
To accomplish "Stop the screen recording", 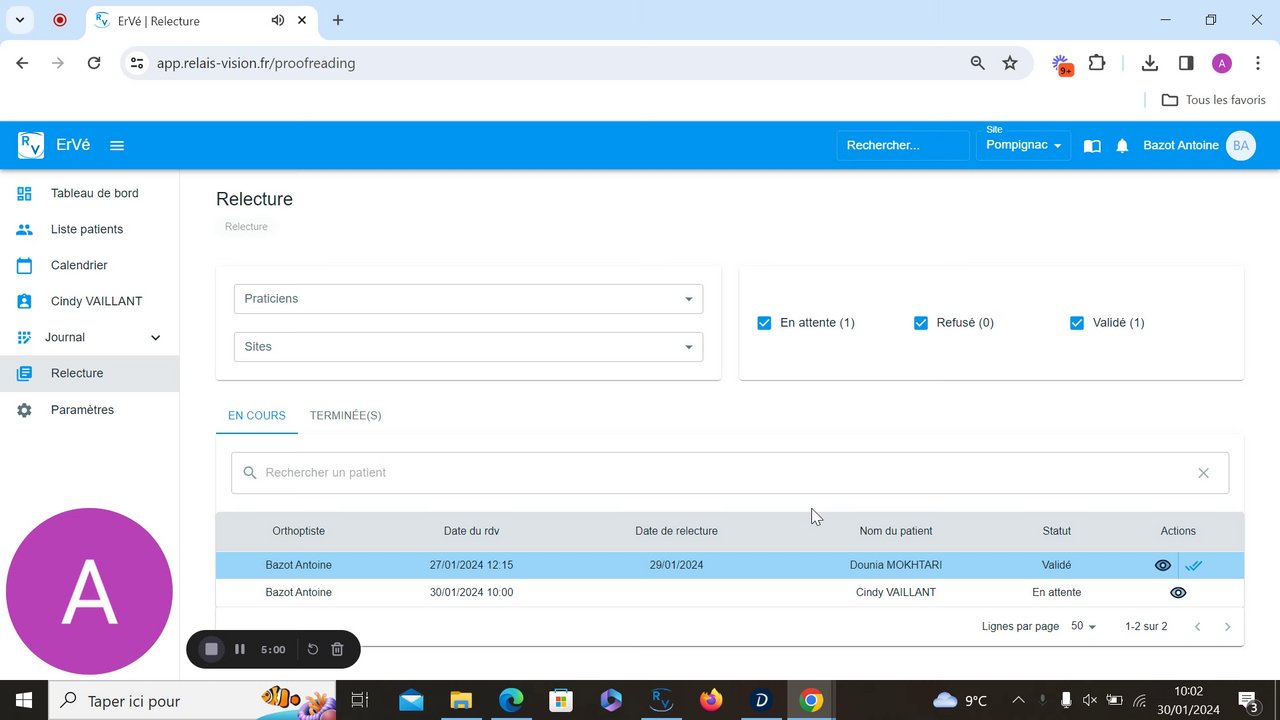I will click(x=211, y=649).
